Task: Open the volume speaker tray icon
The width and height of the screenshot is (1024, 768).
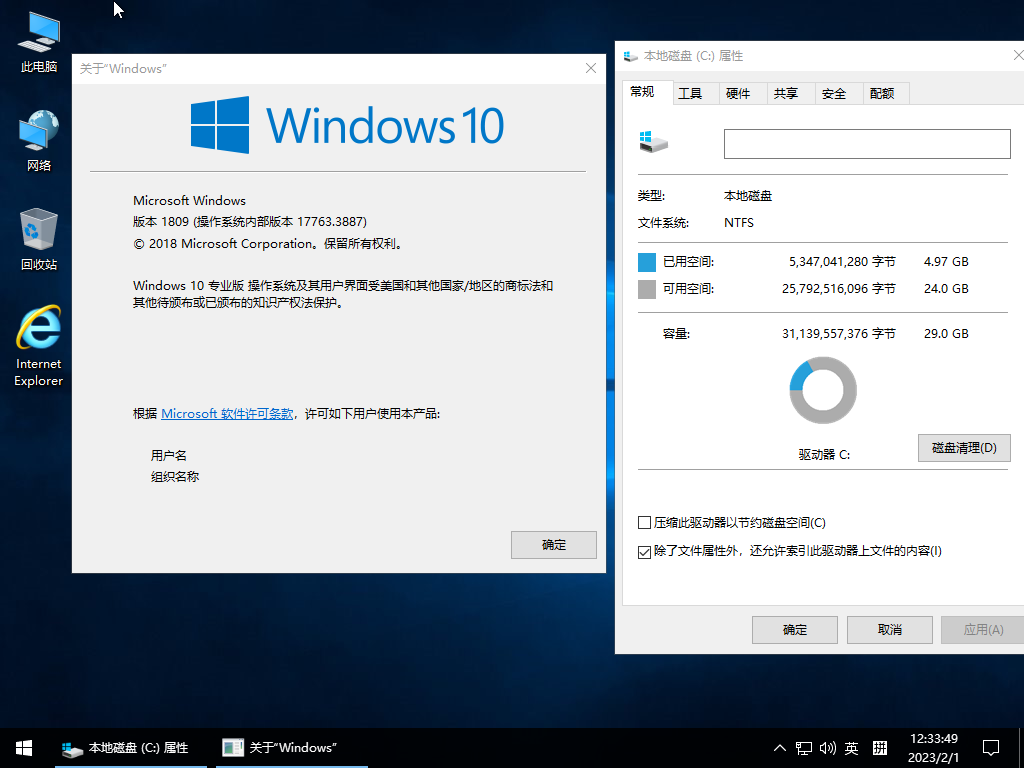Action: [827, 748]
